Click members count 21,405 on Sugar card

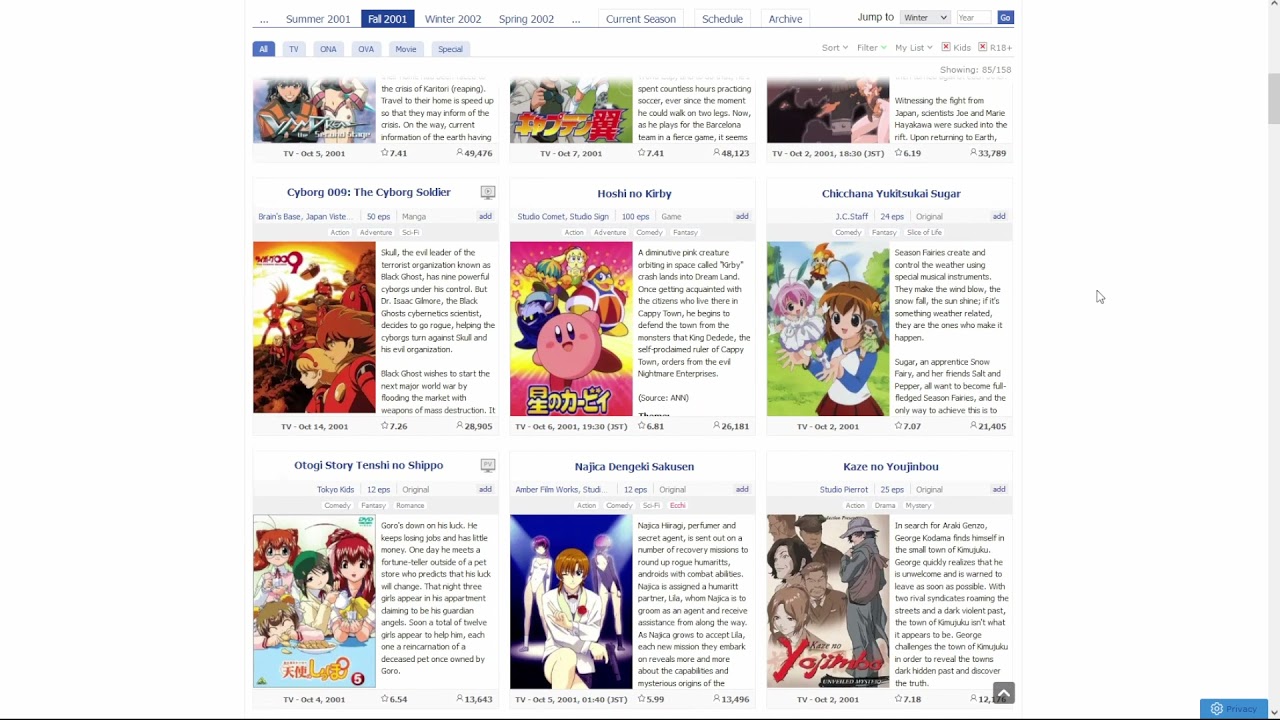(x=989, y=426)
